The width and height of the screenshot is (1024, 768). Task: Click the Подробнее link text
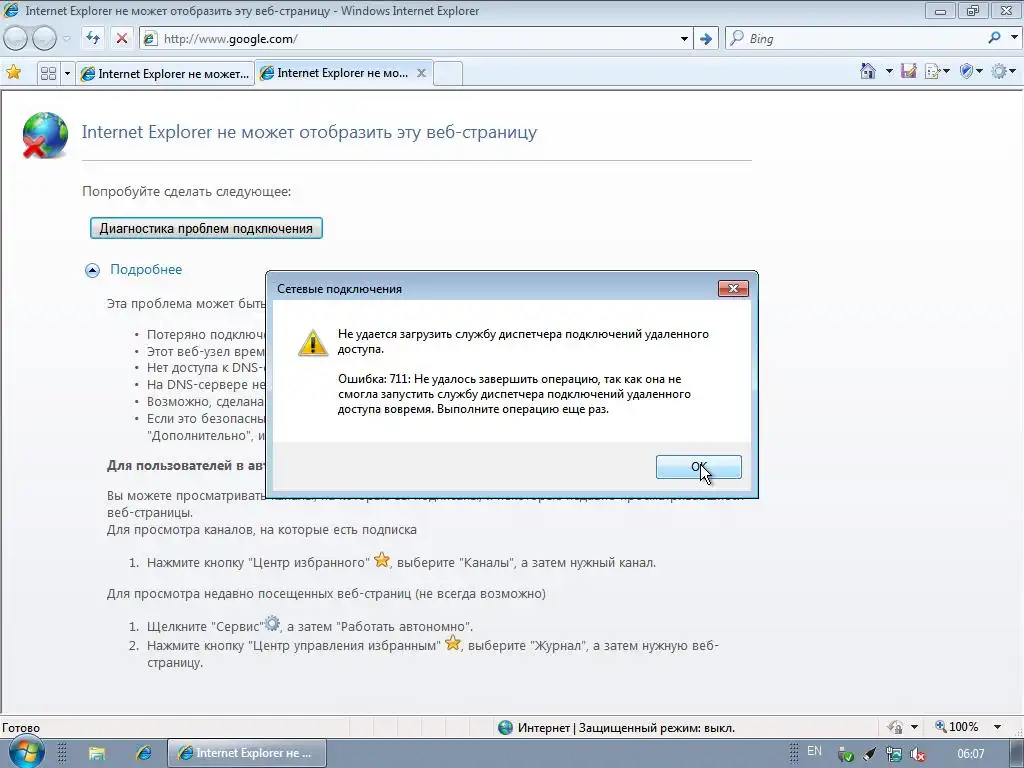click(x=146, y=269)
